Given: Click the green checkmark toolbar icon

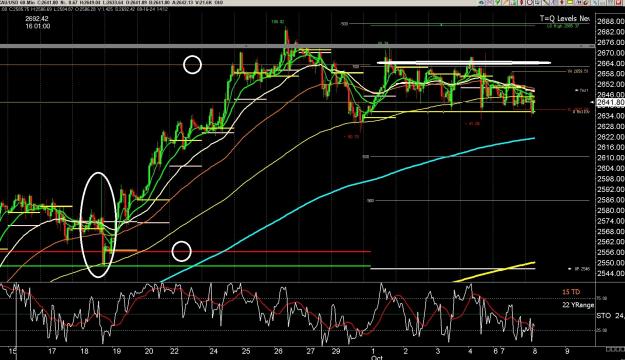Looking at the screenshot, I should (x=497, y=2).
